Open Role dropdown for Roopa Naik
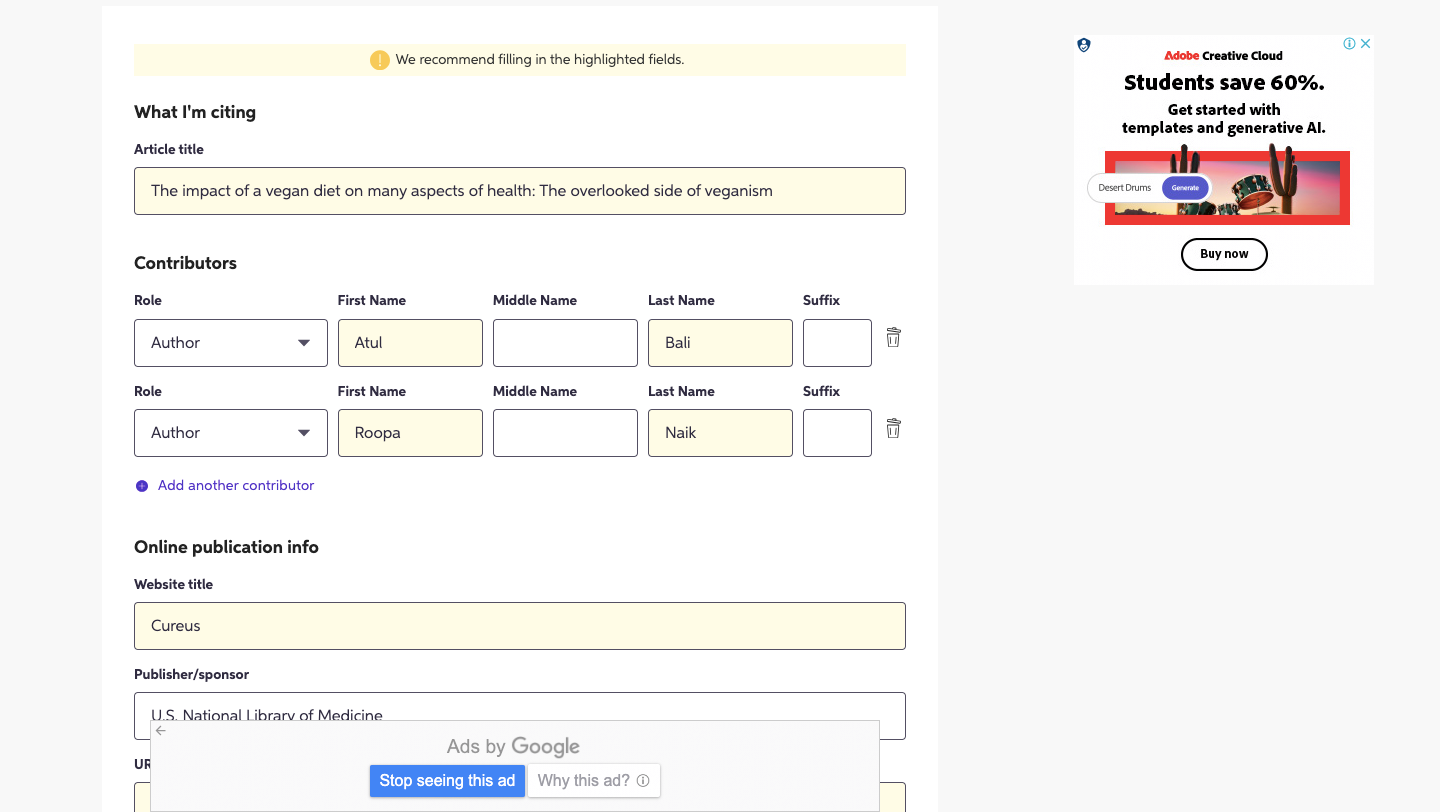Image resolution: width=1440 pixels, height=812 pixels. (231, 433)
